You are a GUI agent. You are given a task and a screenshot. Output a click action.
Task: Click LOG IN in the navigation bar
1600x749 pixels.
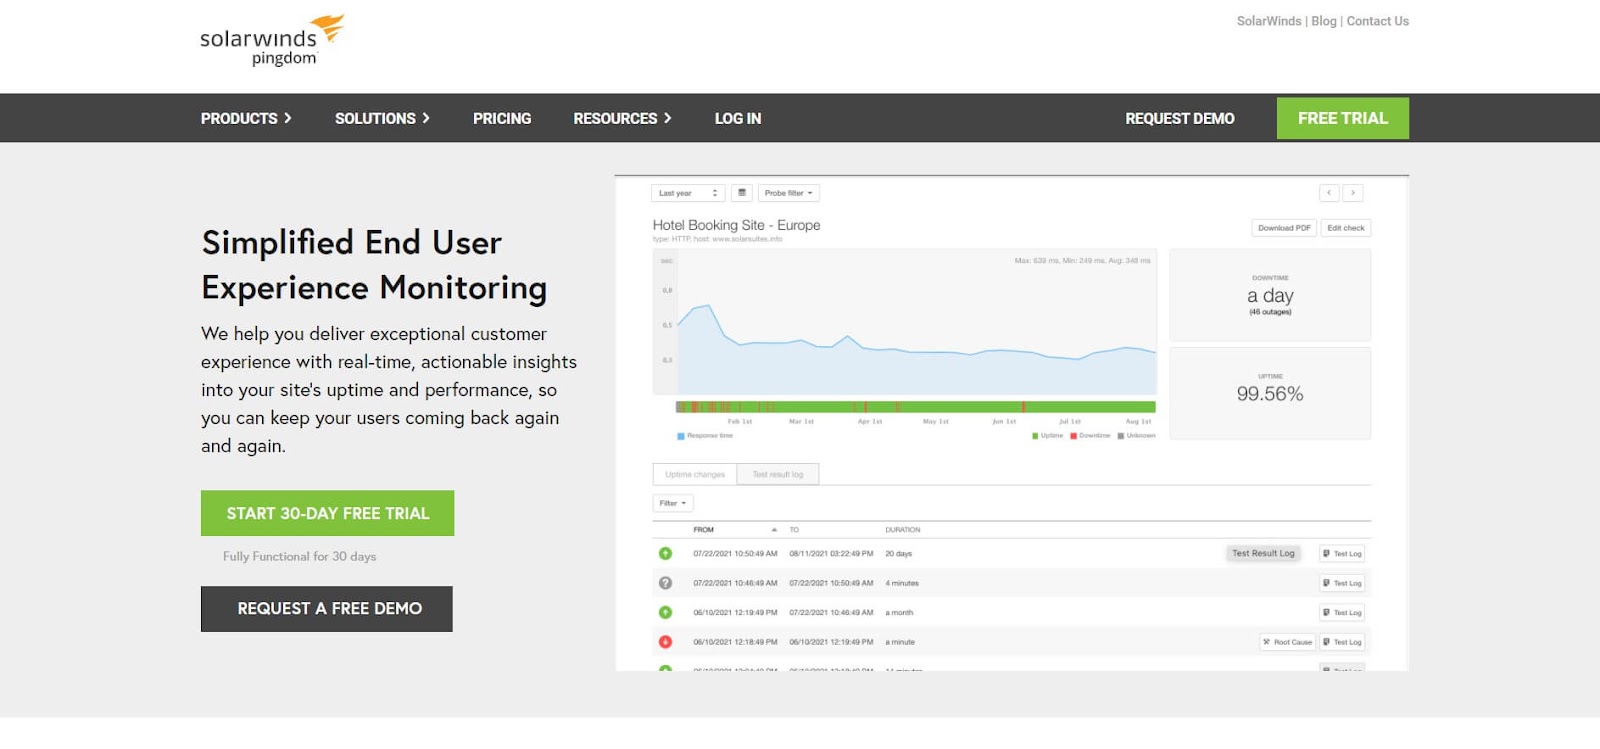[738, 118]
